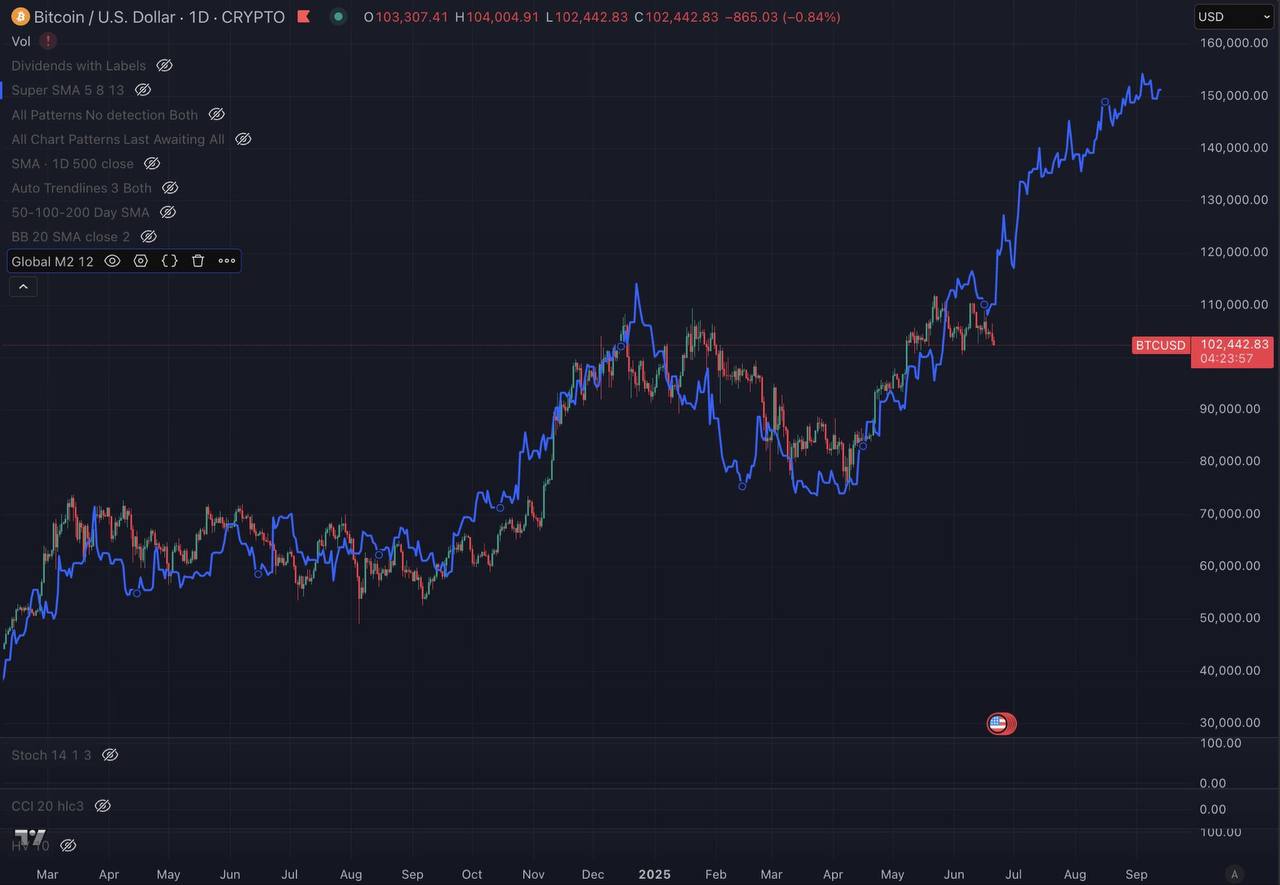1280x885 pixels.
Task: Hide the Global M2 12 indicator
Action: (x=112, y=261)
